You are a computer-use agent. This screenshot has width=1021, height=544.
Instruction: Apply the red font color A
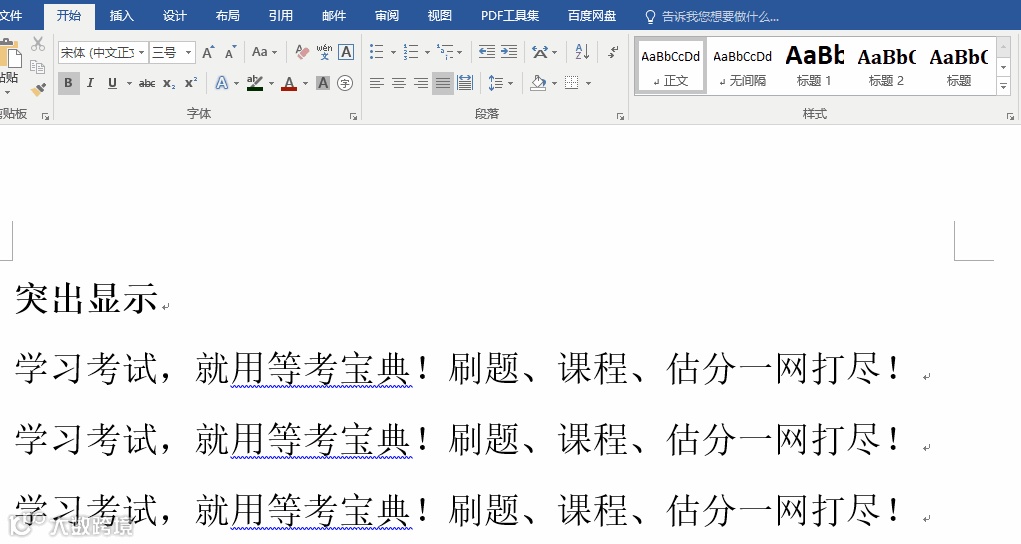point(289,83)
